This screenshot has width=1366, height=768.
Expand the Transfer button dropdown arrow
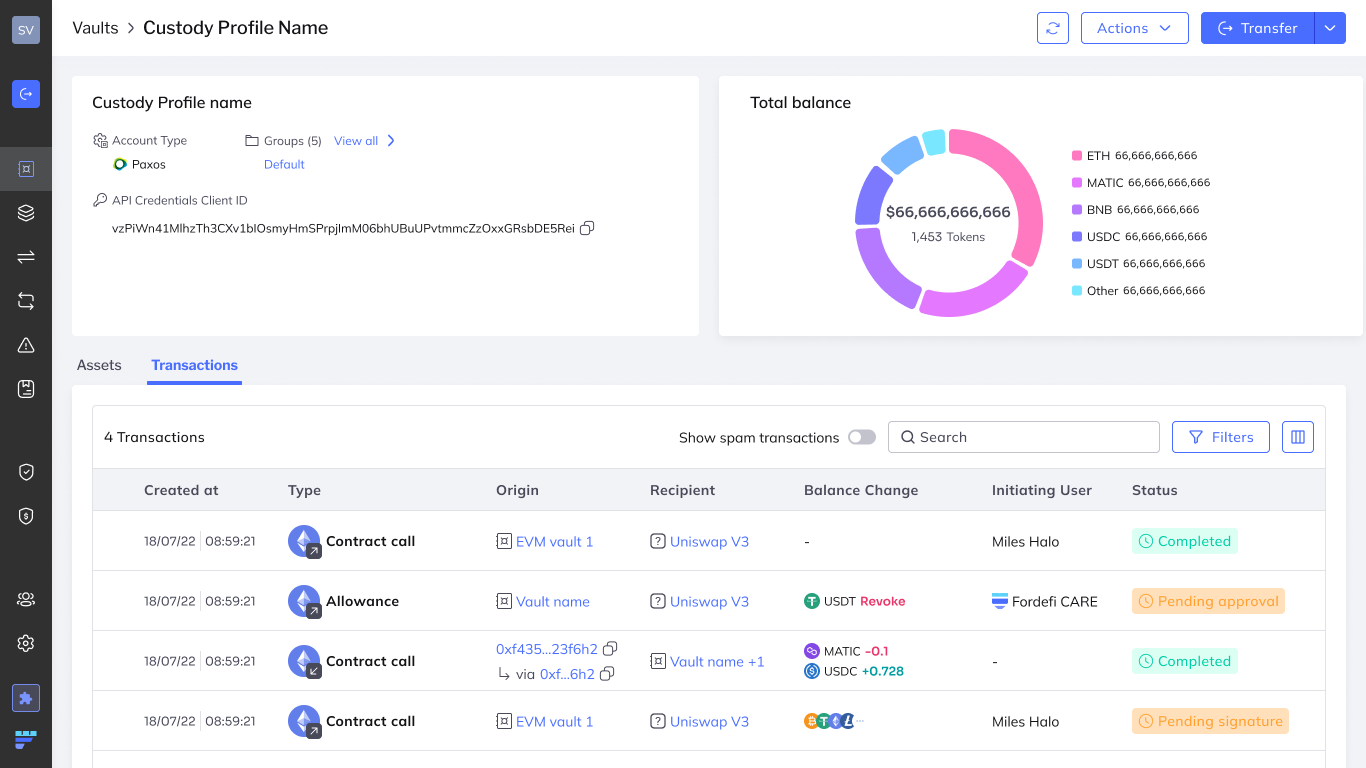(1330, 28)
